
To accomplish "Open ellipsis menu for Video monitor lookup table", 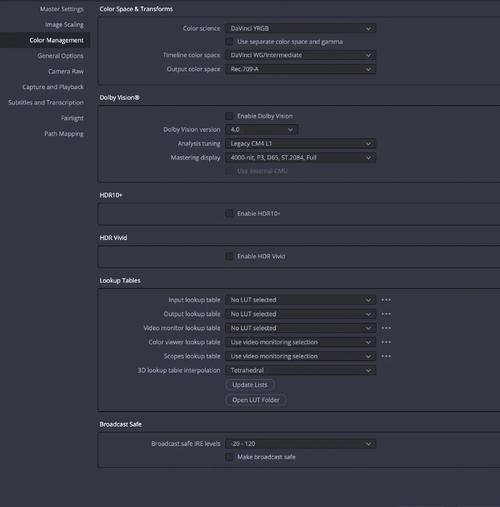I will tap(386, 328).
